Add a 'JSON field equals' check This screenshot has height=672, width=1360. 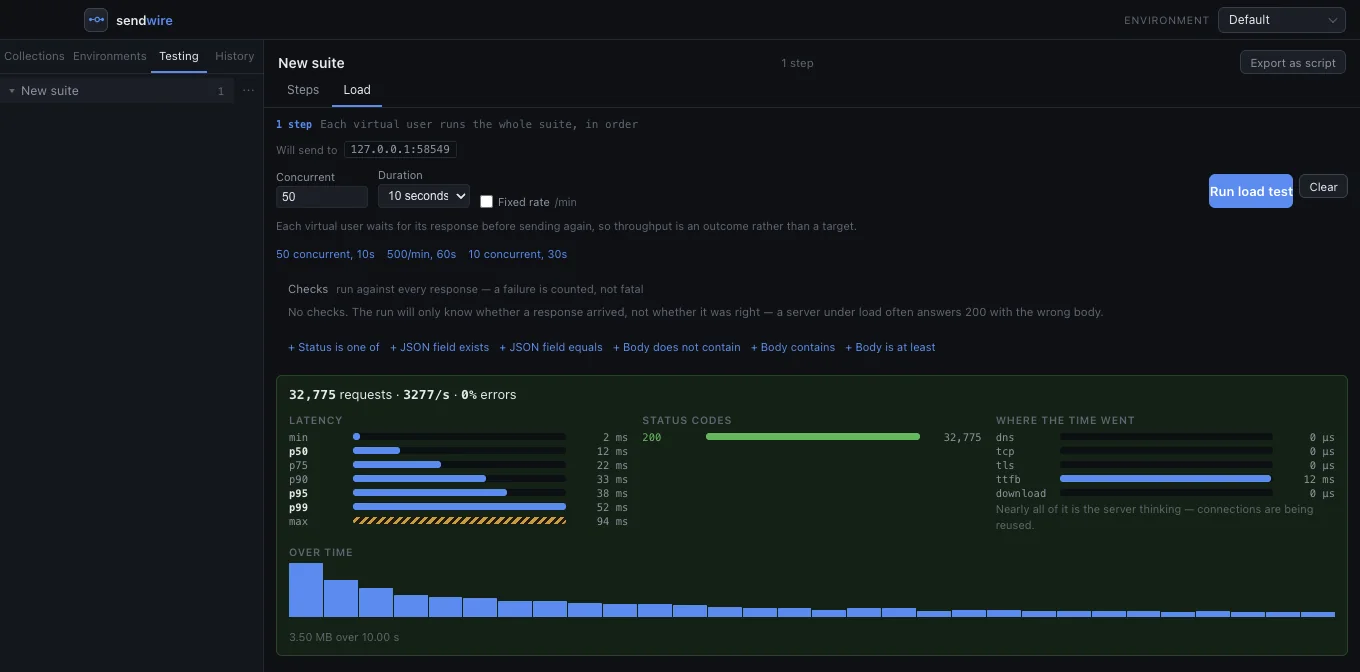[551, 347]
